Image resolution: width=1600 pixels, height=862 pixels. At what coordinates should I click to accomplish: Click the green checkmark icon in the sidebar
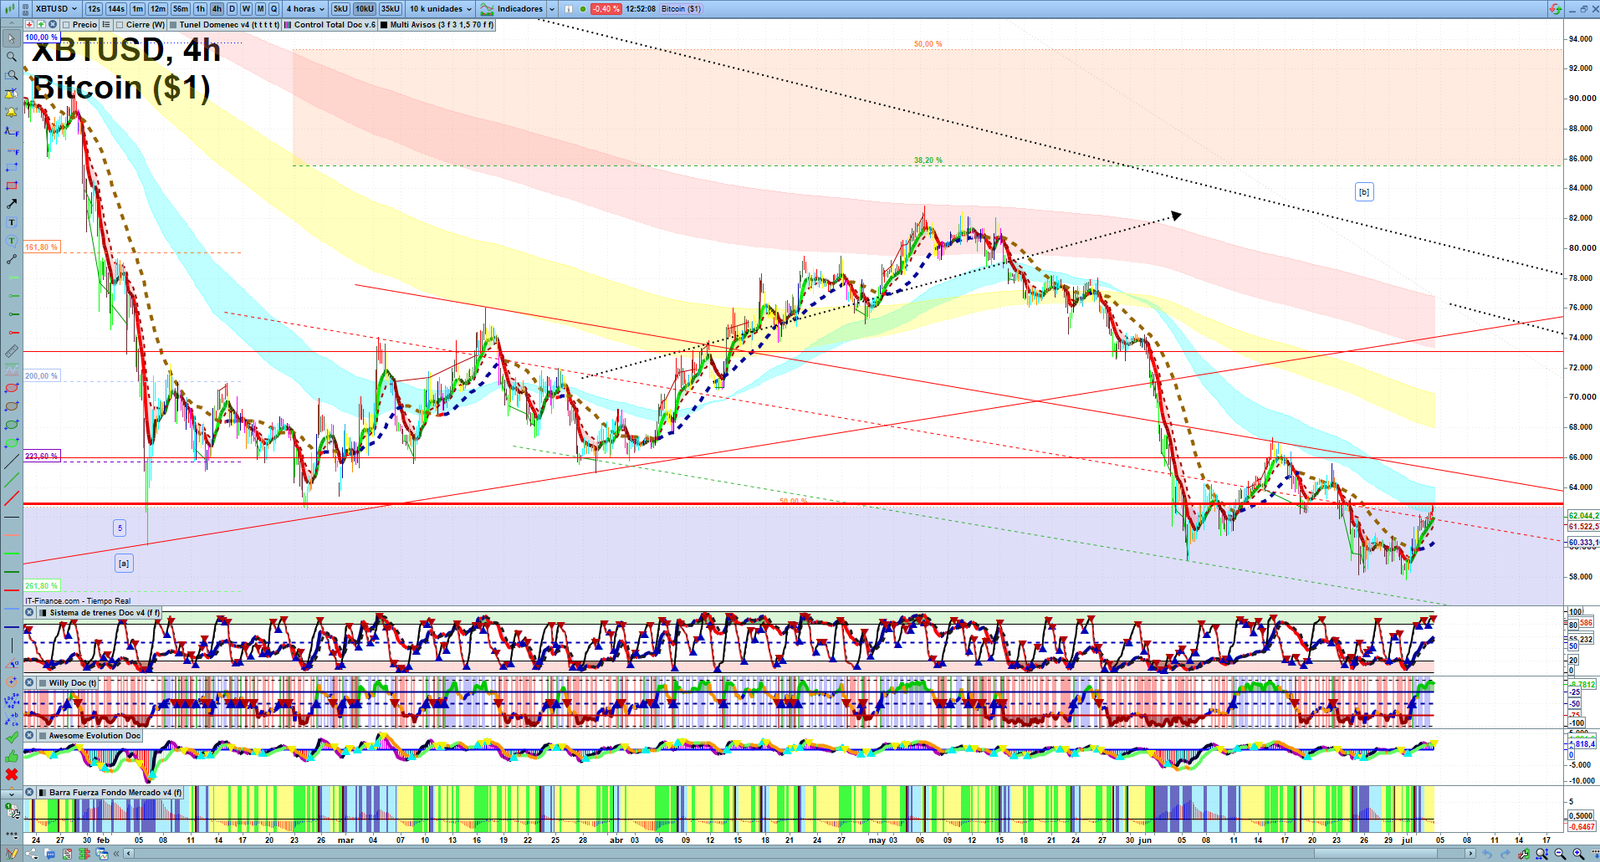click(x=11, y=738)
